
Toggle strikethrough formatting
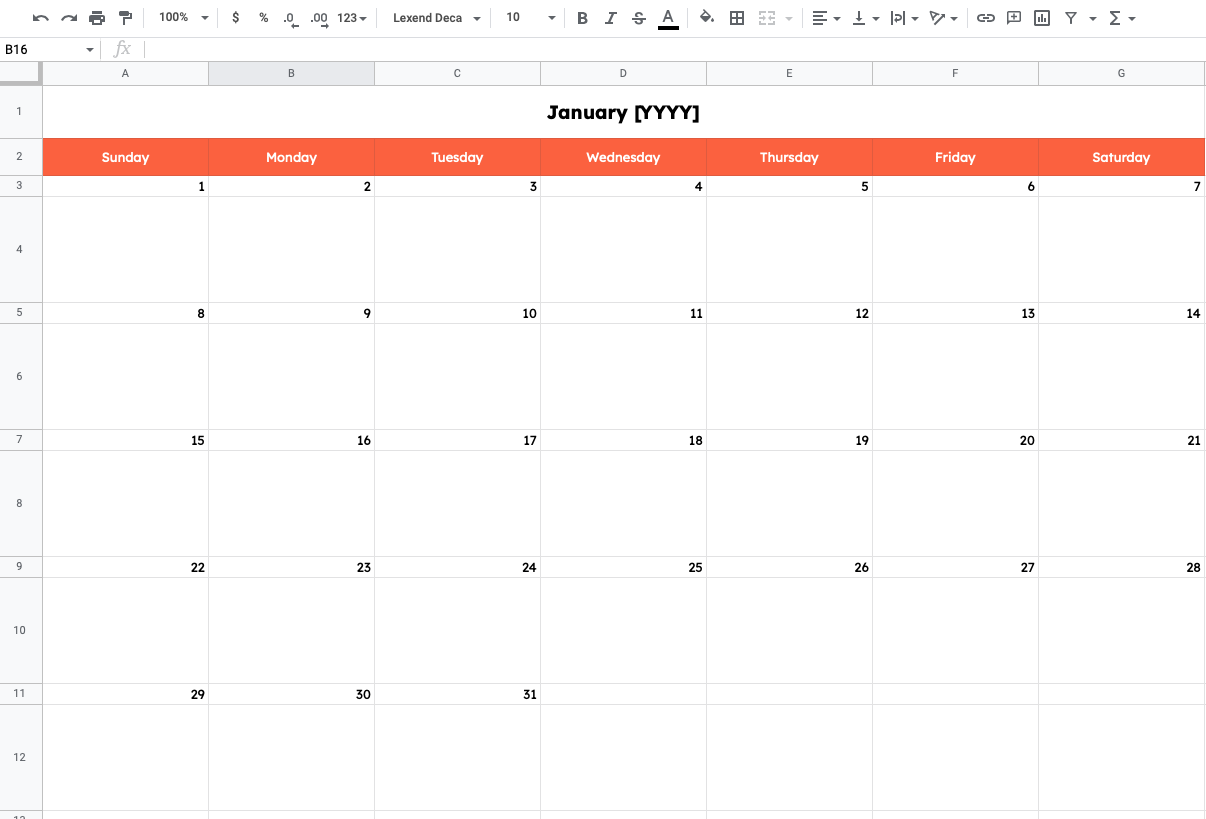click(x=639, y=17)
